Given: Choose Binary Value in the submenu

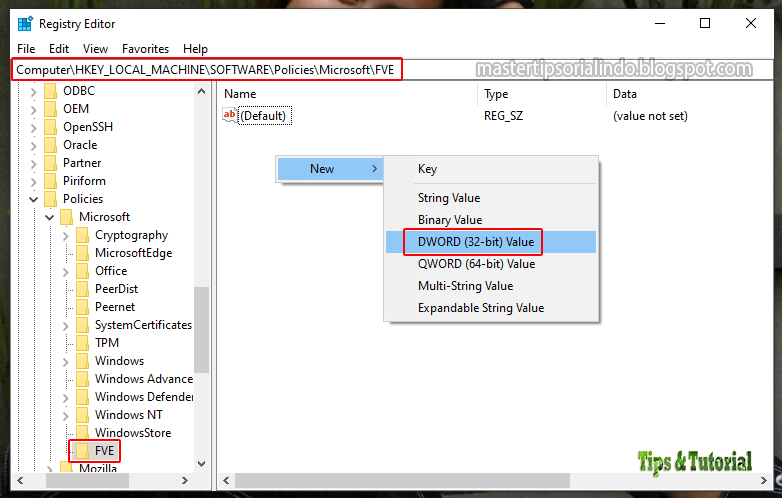Looking at the screenshot, I should point(491,220).
